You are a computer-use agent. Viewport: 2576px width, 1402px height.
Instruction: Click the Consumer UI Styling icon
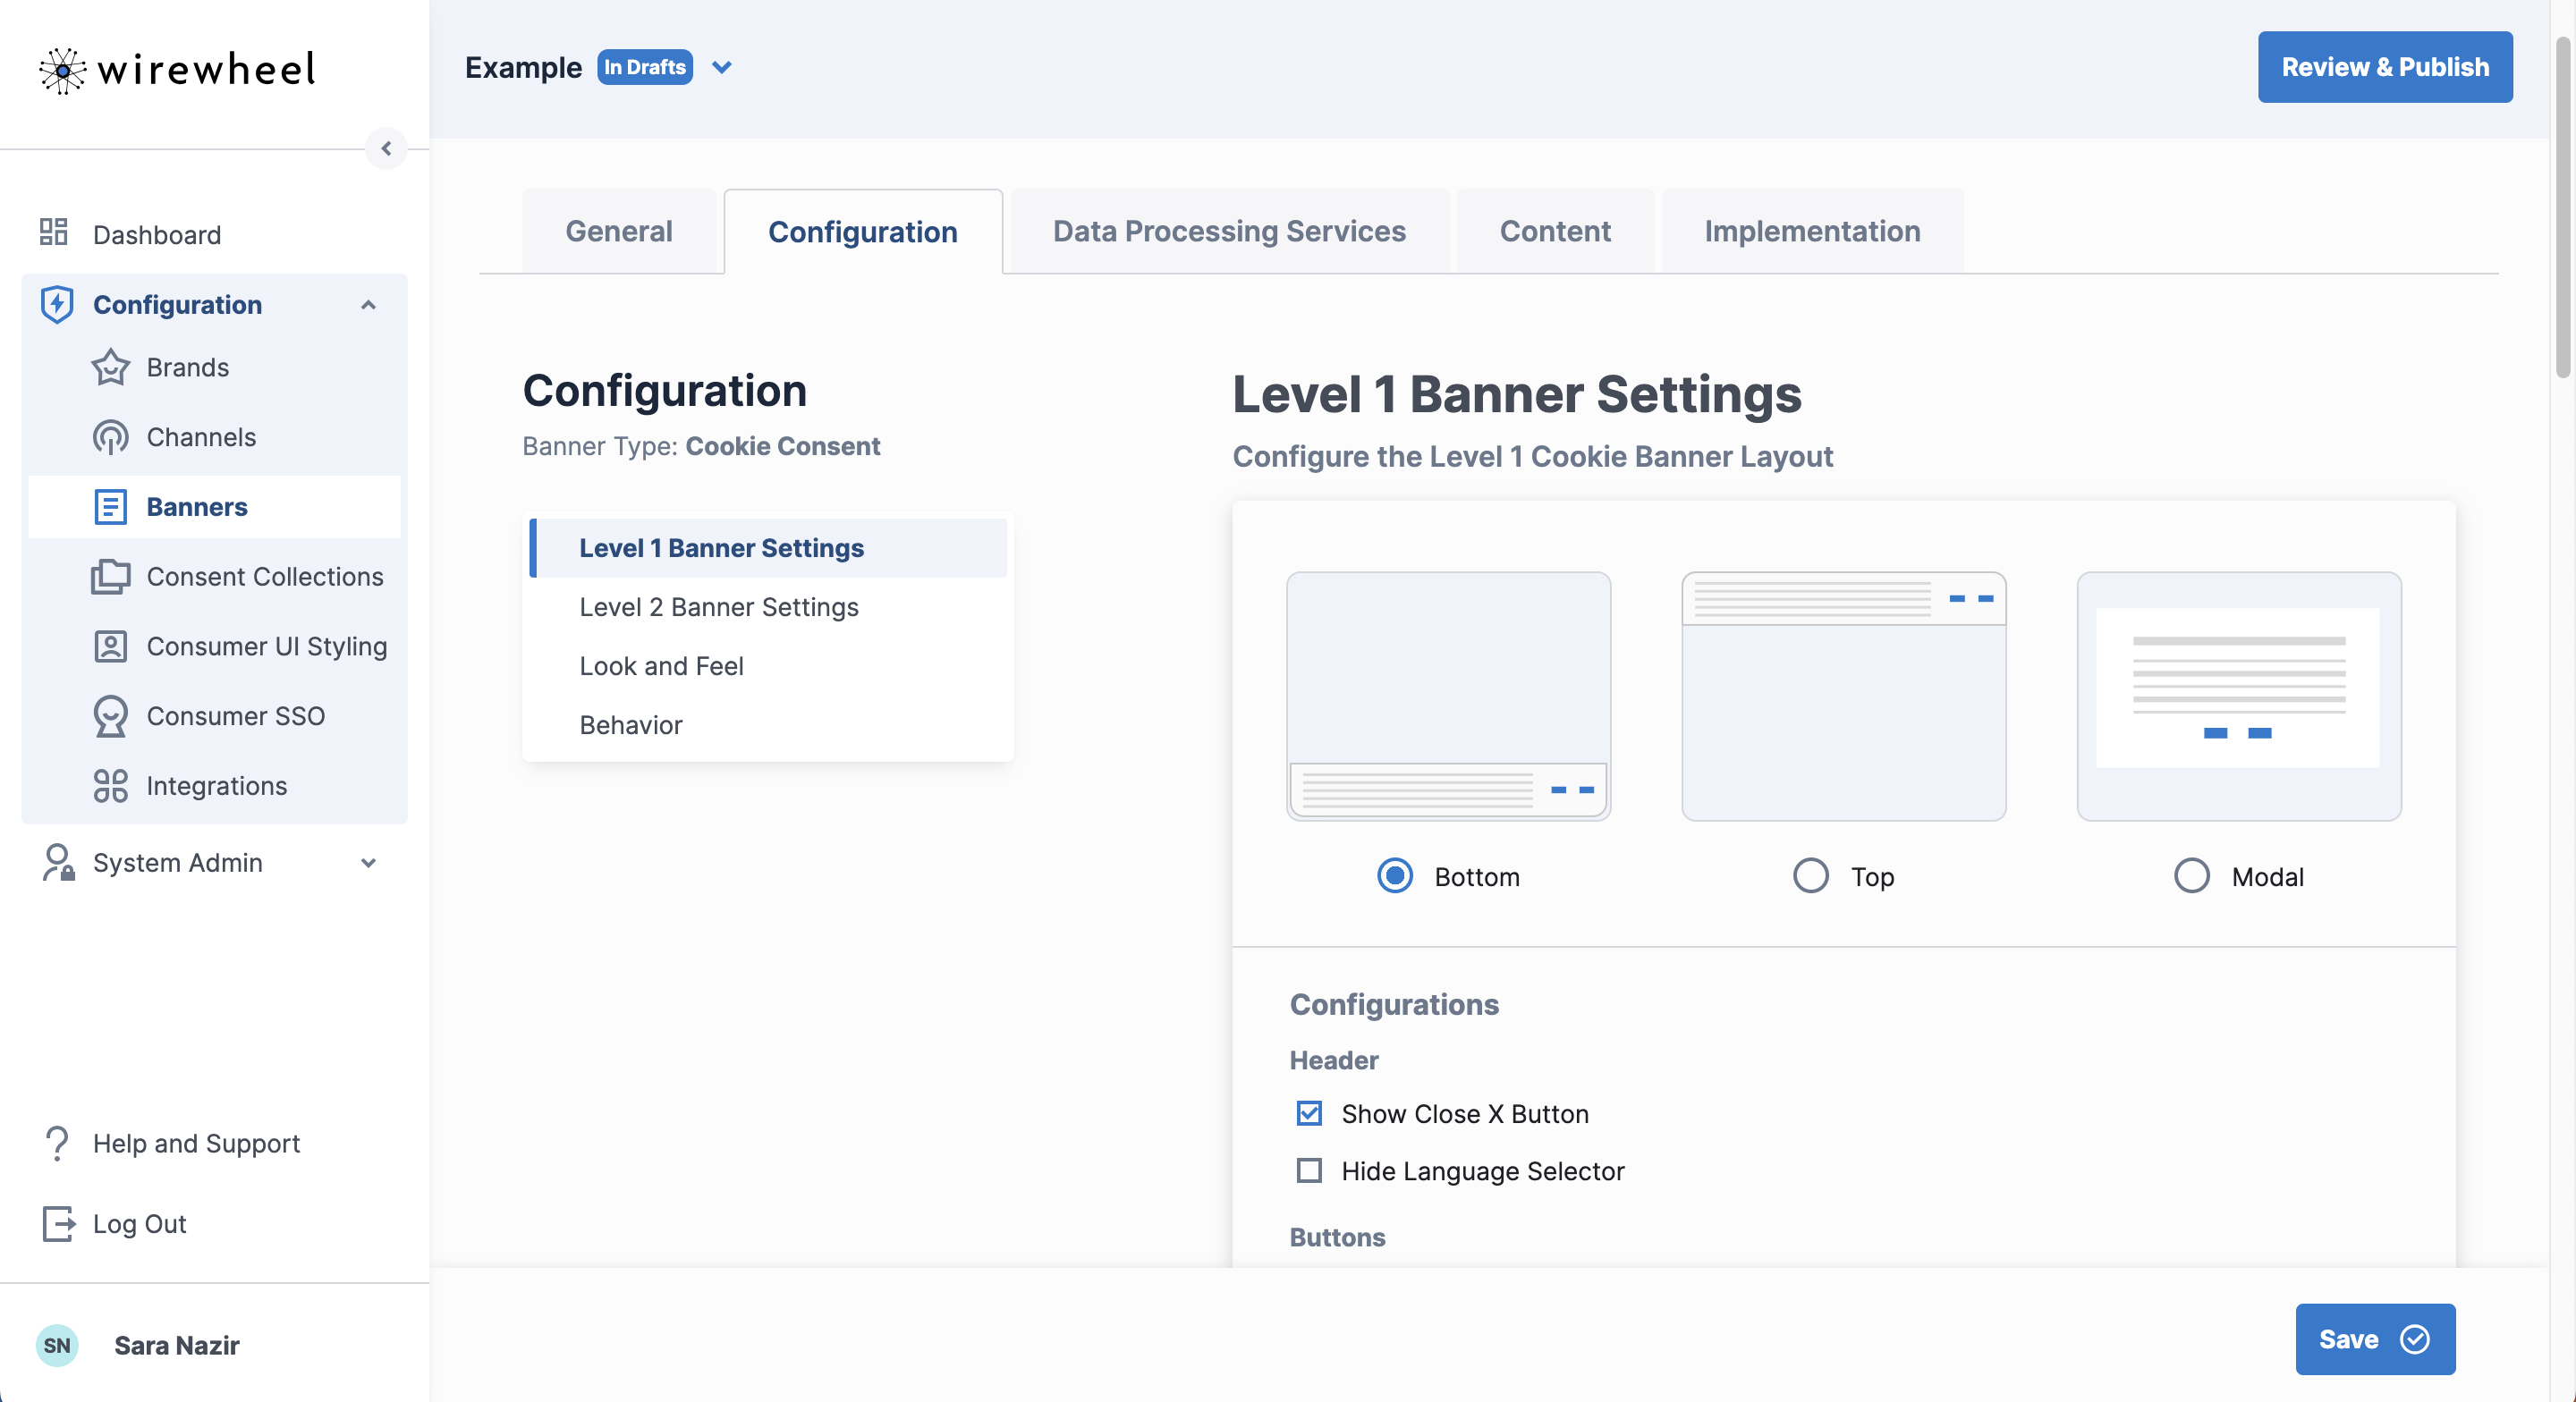tap(110, 647)
